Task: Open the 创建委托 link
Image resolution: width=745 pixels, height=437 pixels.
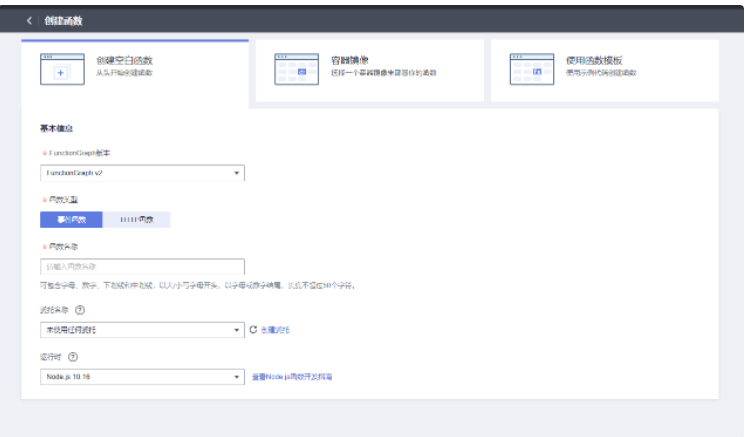Action: (x=275, y=330)
